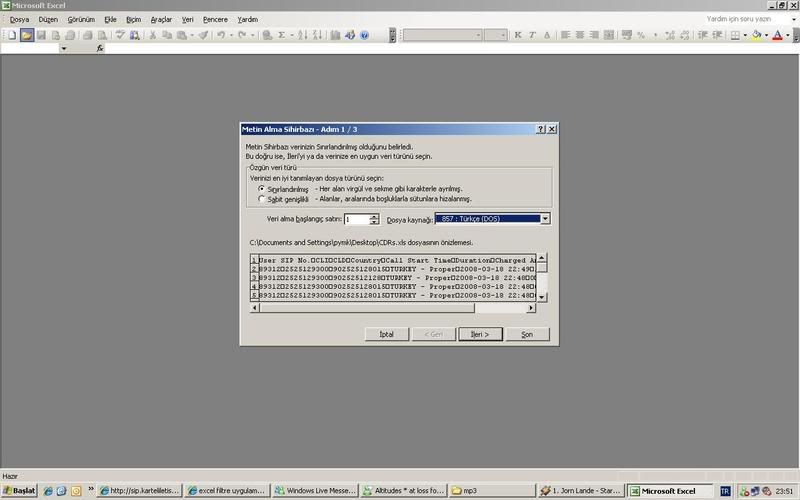Click the Sort Ascending icon

(303, 35)
